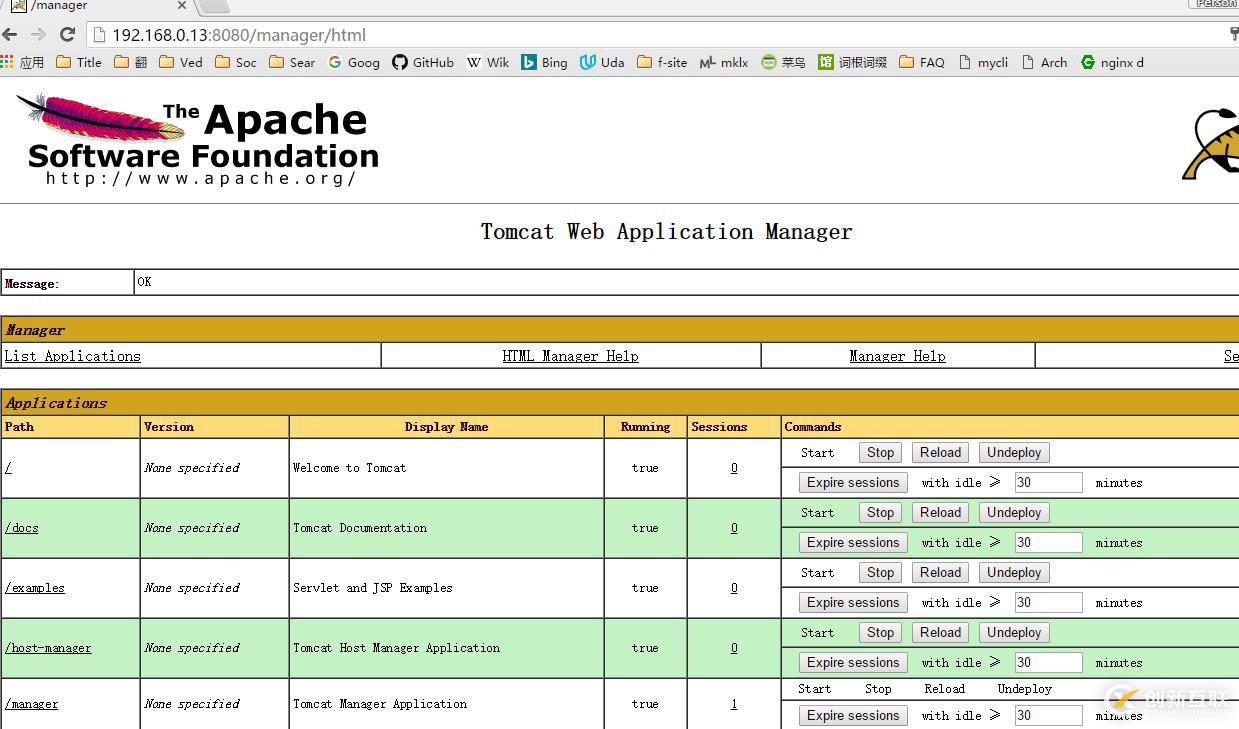Undeploy the /examples application
Image resolution: width=1239 pixels, height=729 pixels.
(1014, 573)
